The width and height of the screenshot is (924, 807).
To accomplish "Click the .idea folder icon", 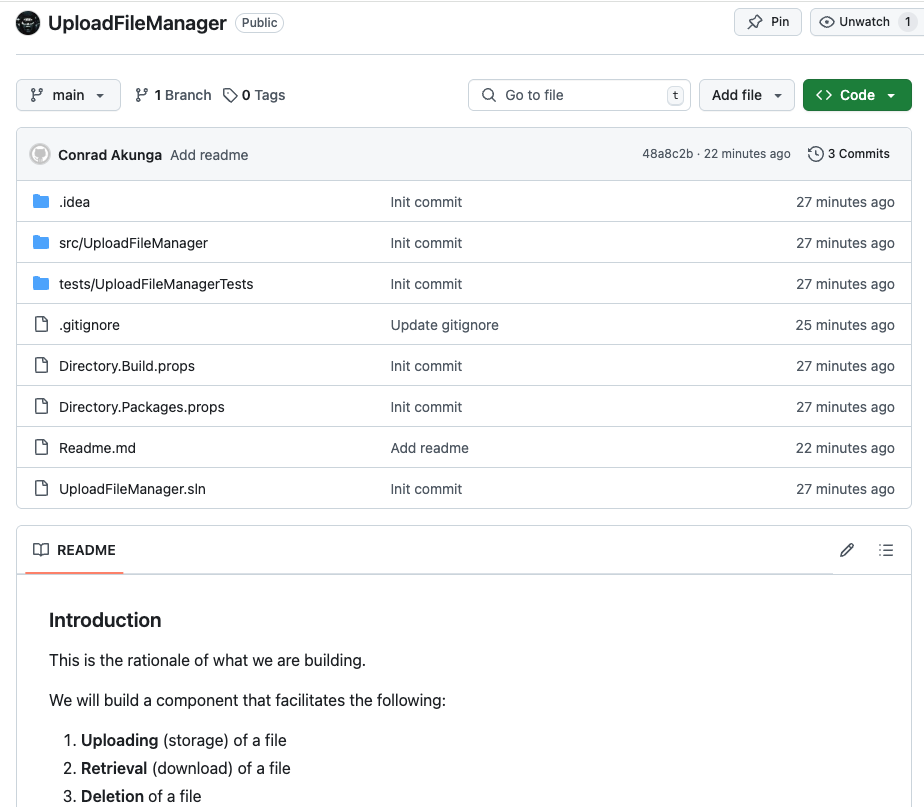I will 41,202.
